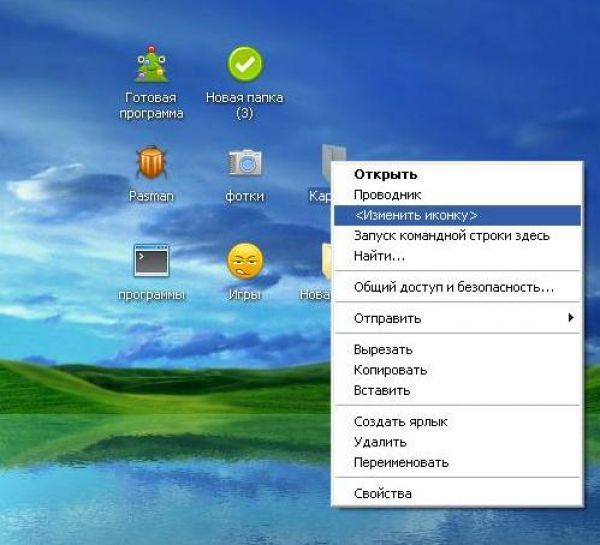Choose Вырезать in the context menu
Image resolution: width=600 pixels, height=545 pixels.
458,349
